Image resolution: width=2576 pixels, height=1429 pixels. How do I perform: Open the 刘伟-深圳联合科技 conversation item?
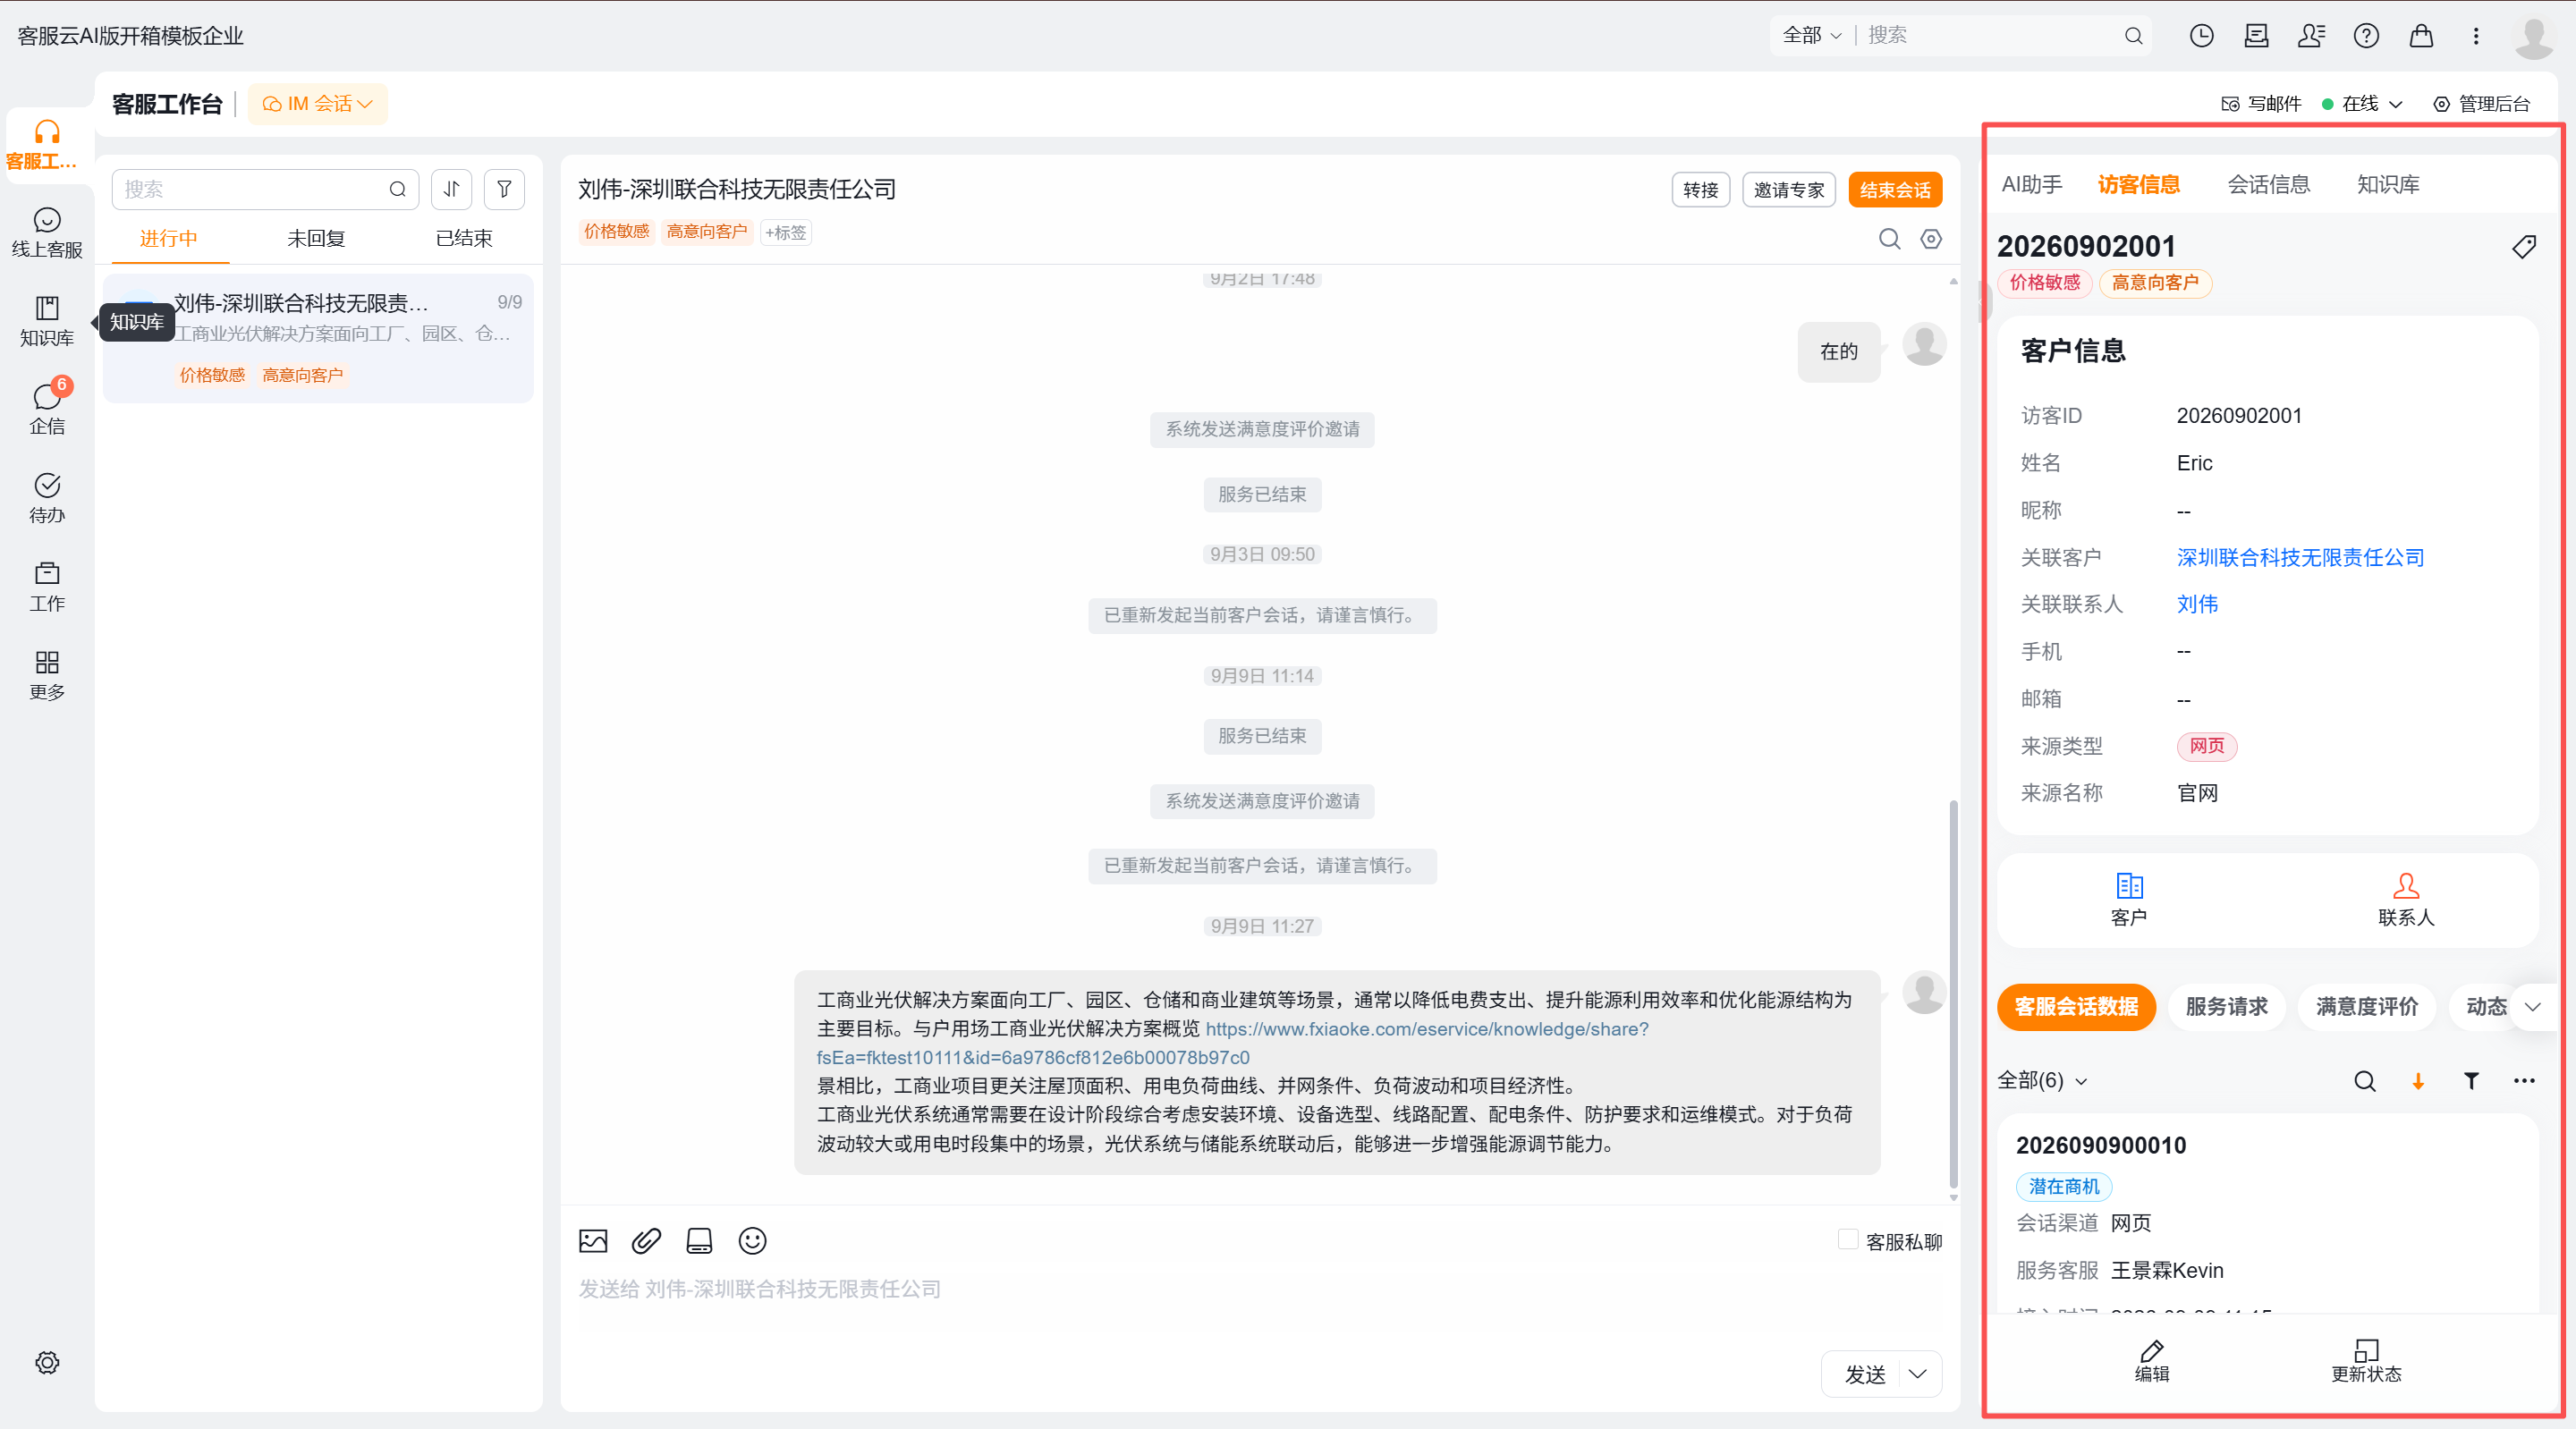pyautogui.click(x=318, y=338)
